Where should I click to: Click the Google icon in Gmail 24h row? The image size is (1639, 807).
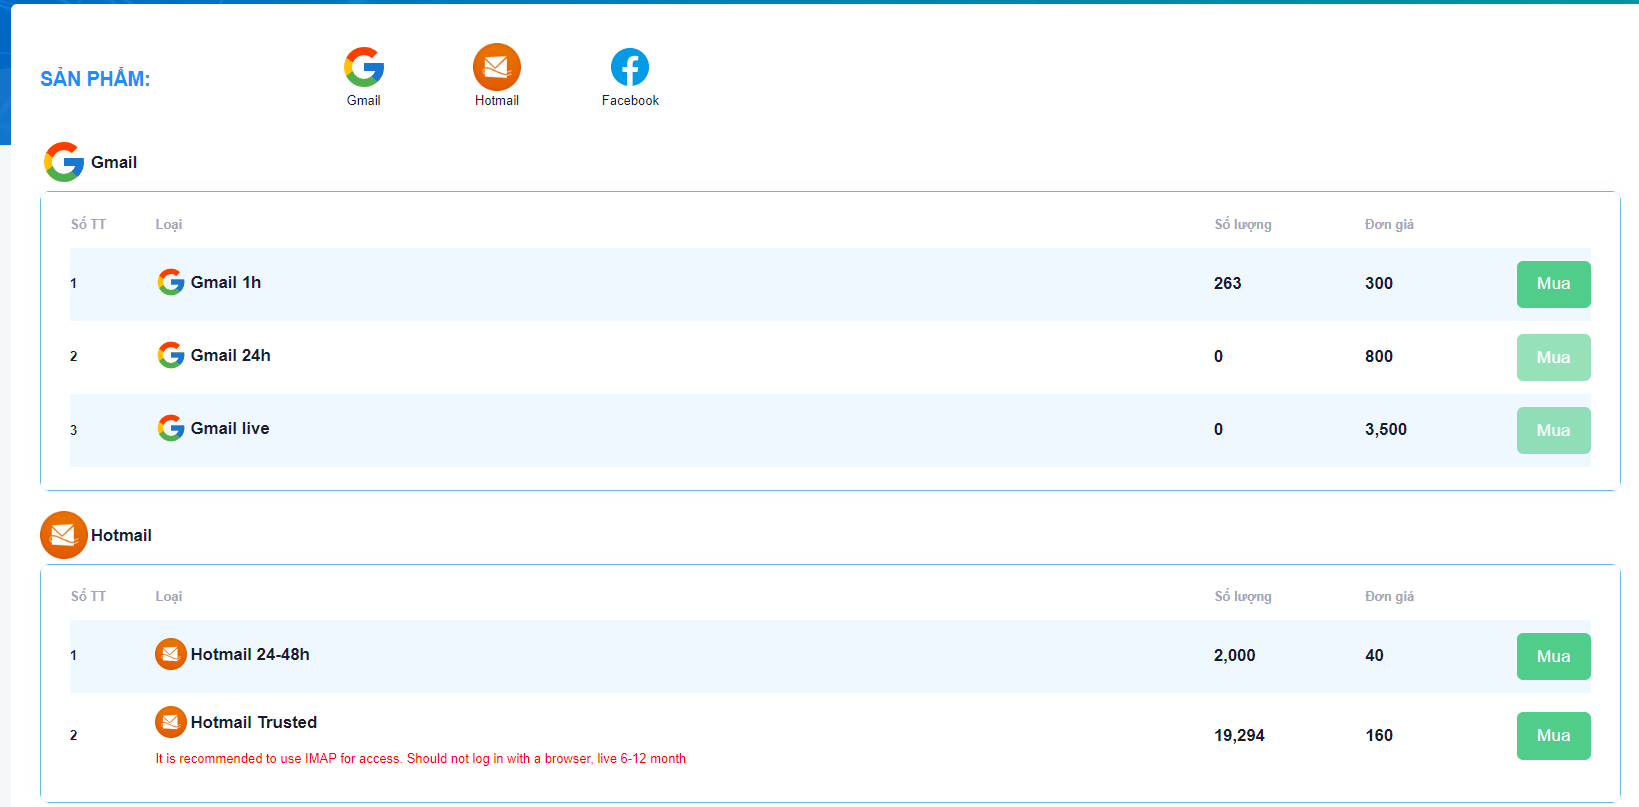(171, 355)
